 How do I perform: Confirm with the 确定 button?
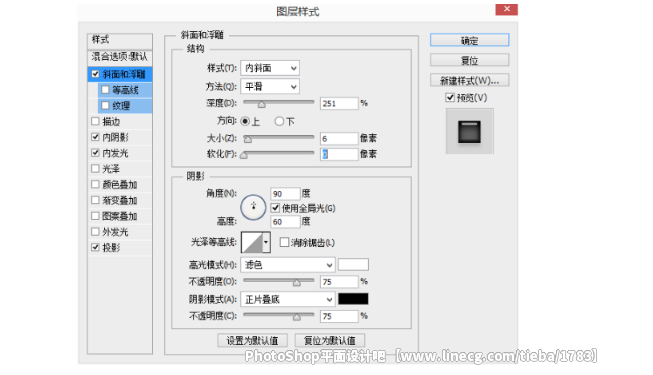(469, 40)
